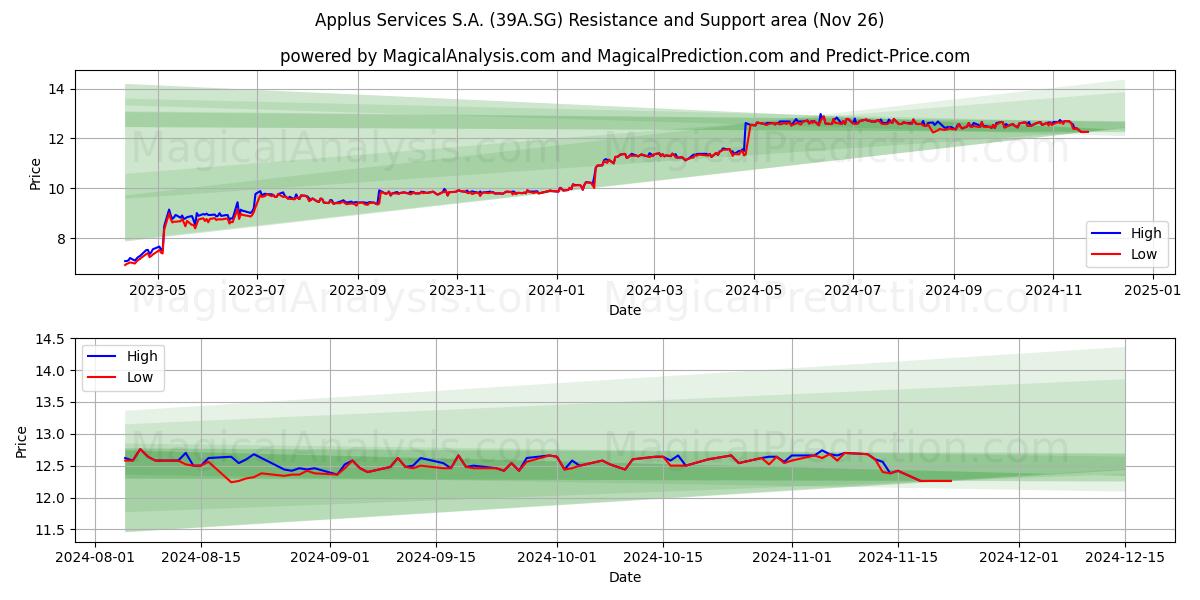
Task: Click top chart x-axis label '2025-01'
Action: pos(1151,291)
